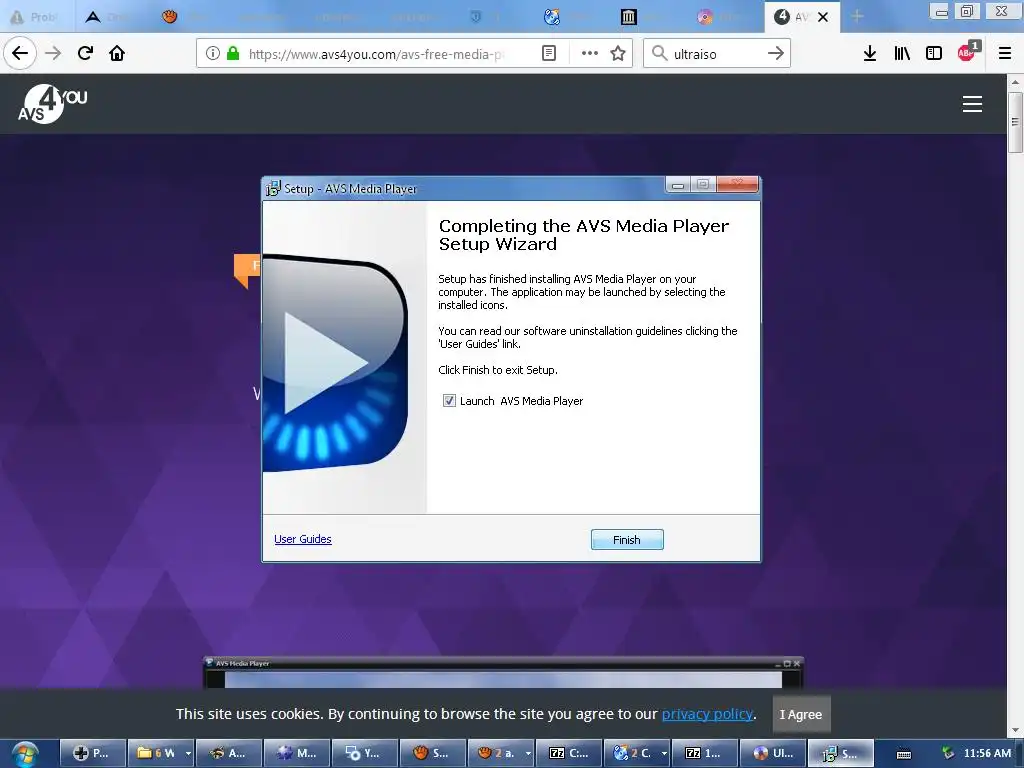Open the S... taskbar item with glove icon
Image resolution: width=1024 pixels, height=768 pixels.
click(432, 753)
